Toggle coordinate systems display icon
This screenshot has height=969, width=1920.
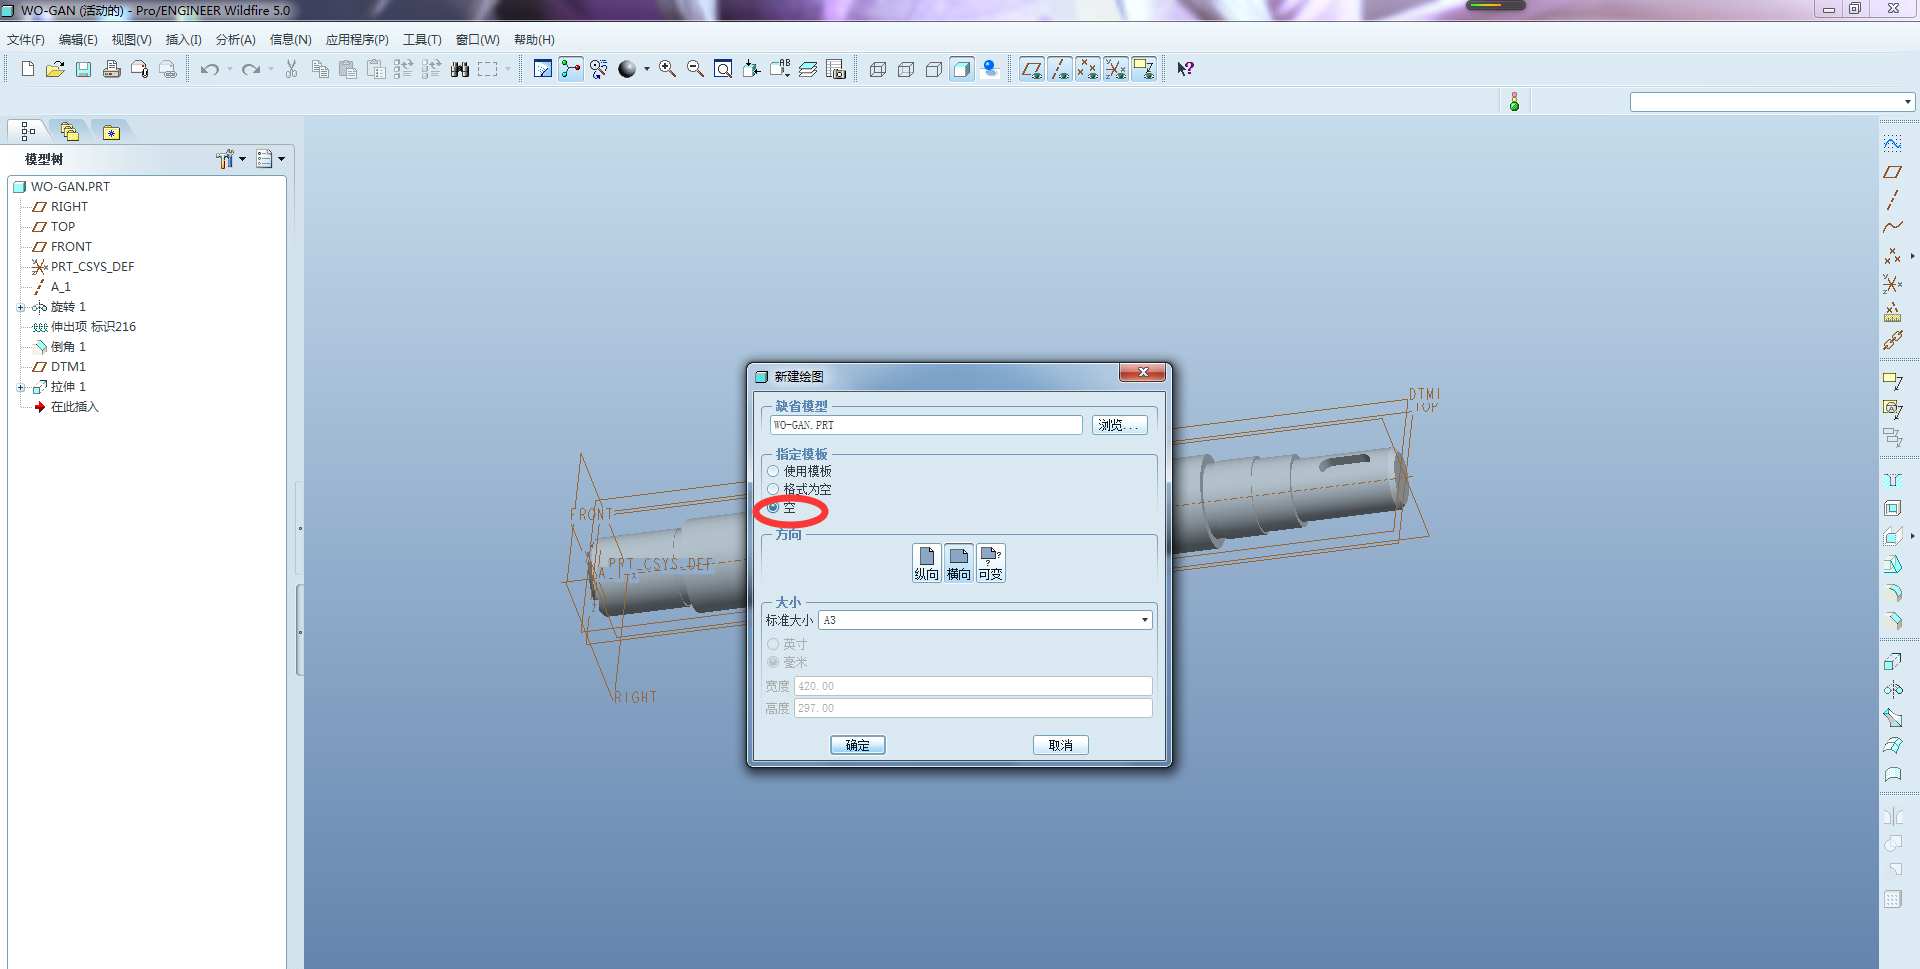coord(1116,69)
